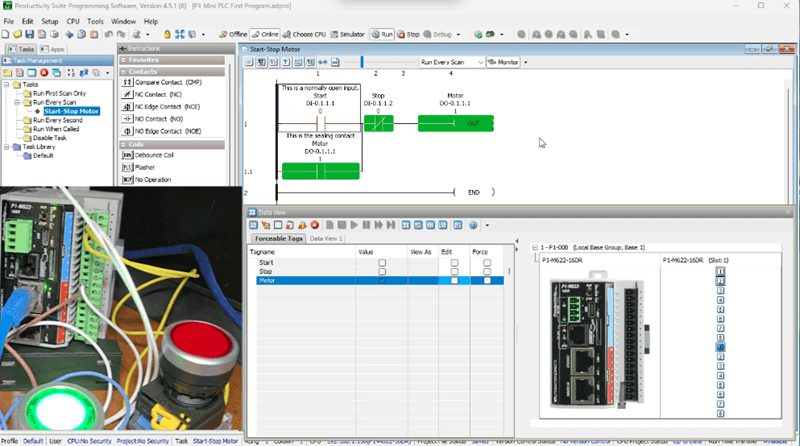The height and width of the screenshot is (446, 800).
Task: Click the New folder icon in Task Management
Action: coord(7,73)
